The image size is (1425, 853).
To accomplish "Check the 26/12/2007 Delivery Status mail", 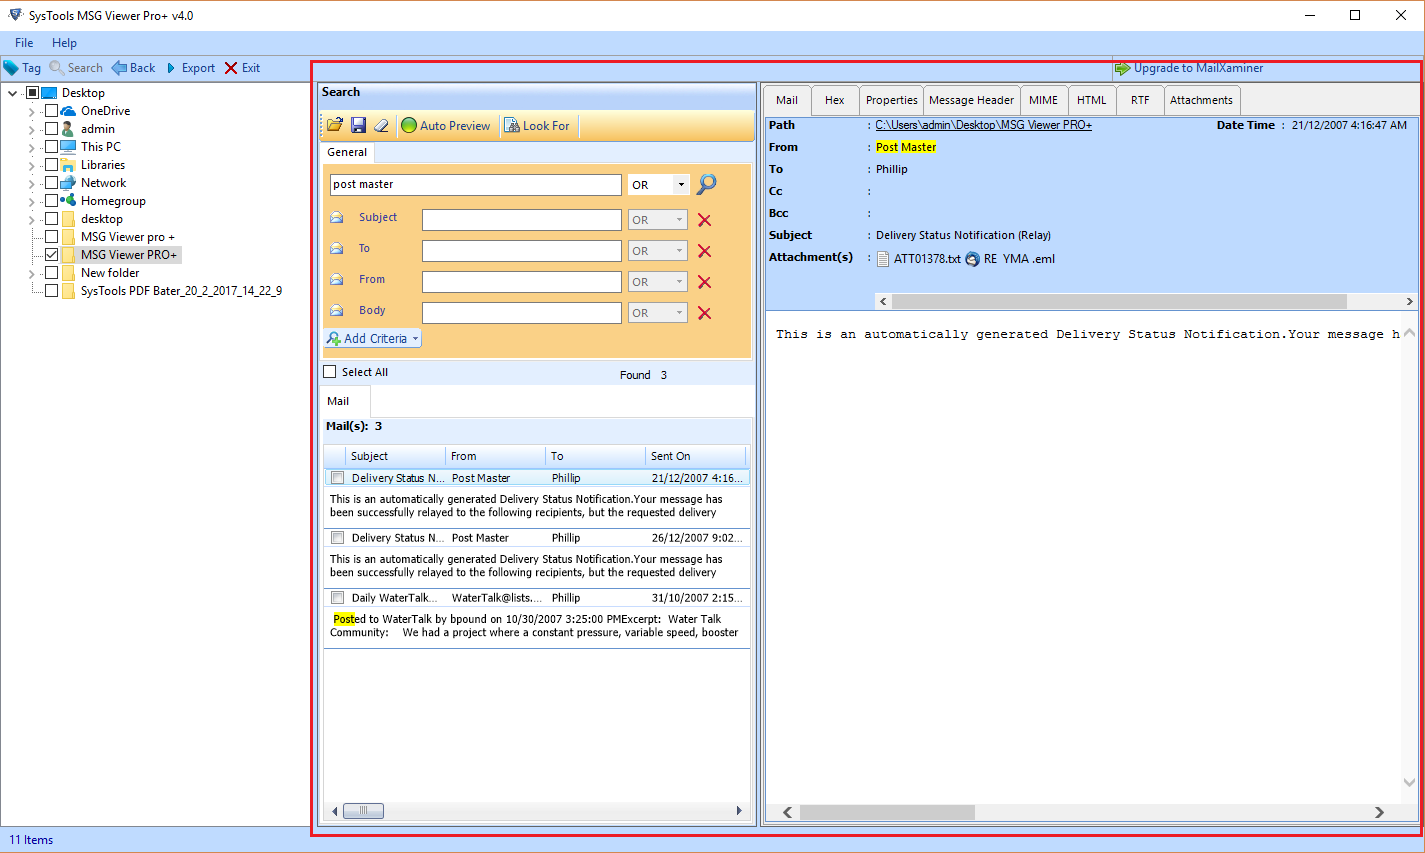I will click(x=338, y=538).
